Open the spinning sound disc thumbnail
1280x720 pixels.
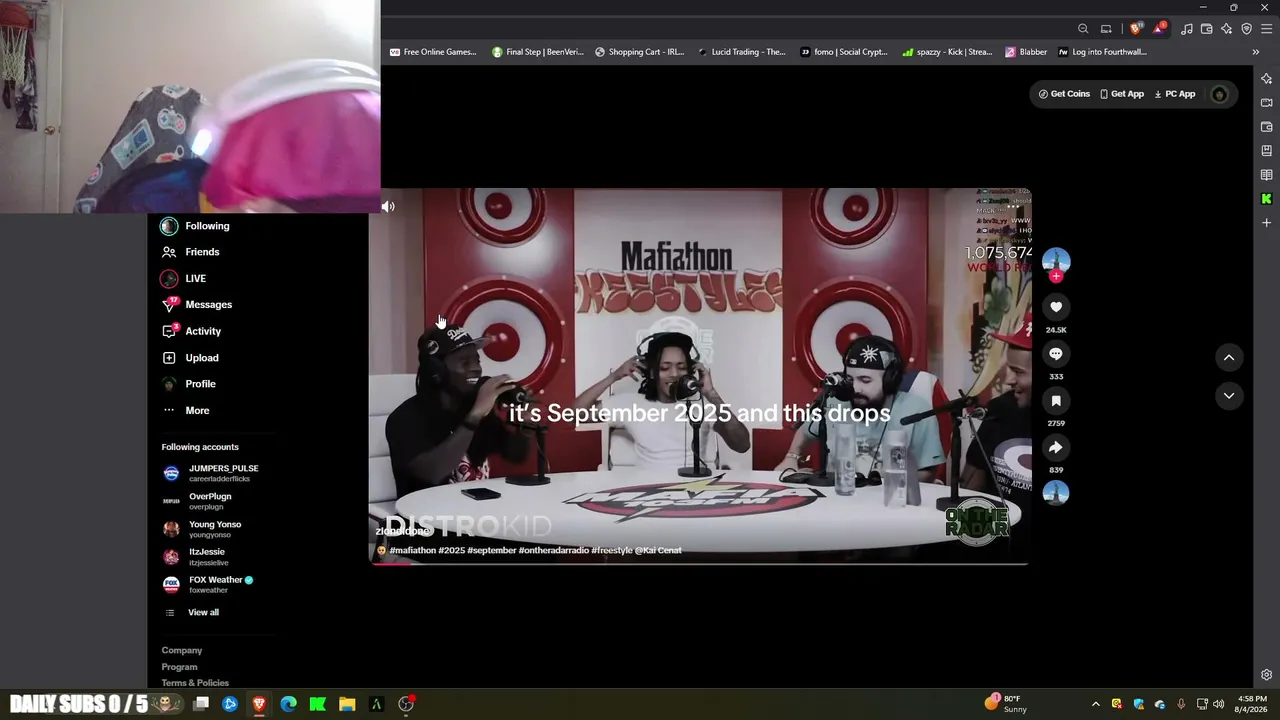(1056, 493)
